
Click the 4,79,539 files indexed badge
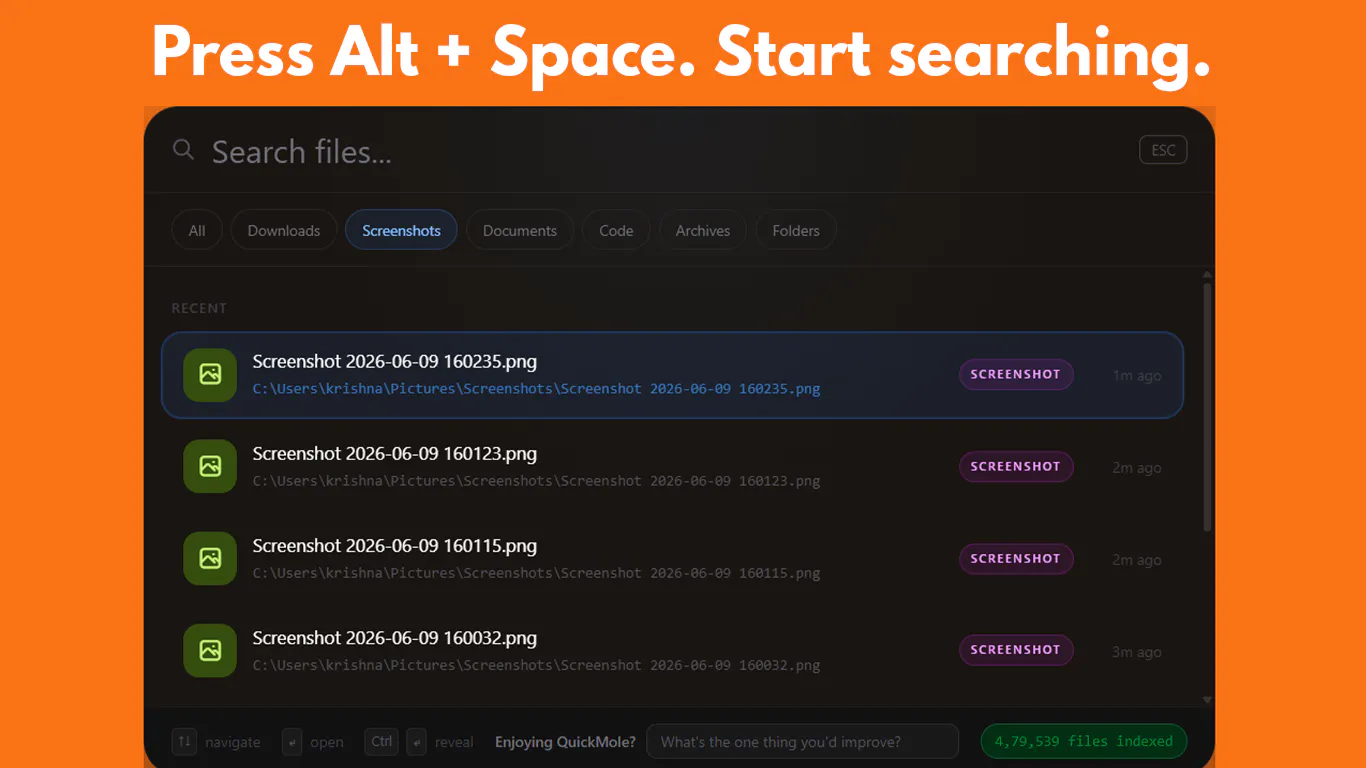(1084, 741)
